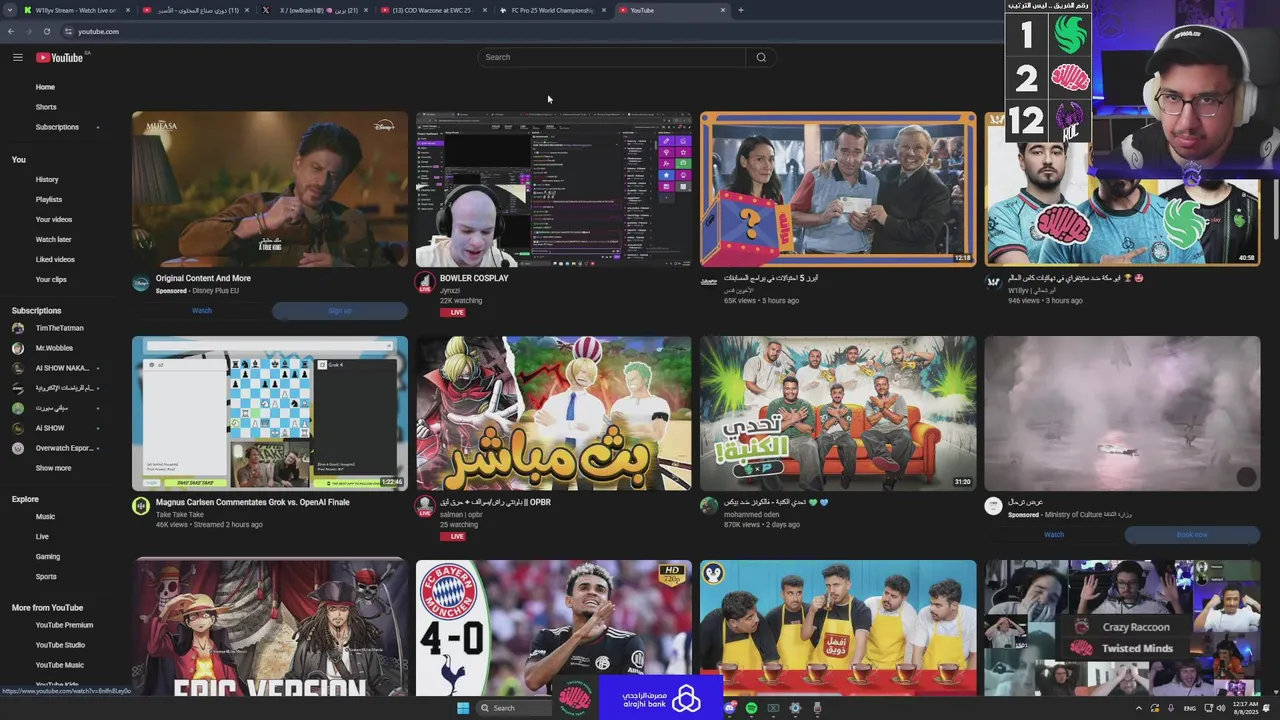The image size is (1280, 720).
Task: Click Watch on Ministry of Culture ad
Action: coord(1054,534)
